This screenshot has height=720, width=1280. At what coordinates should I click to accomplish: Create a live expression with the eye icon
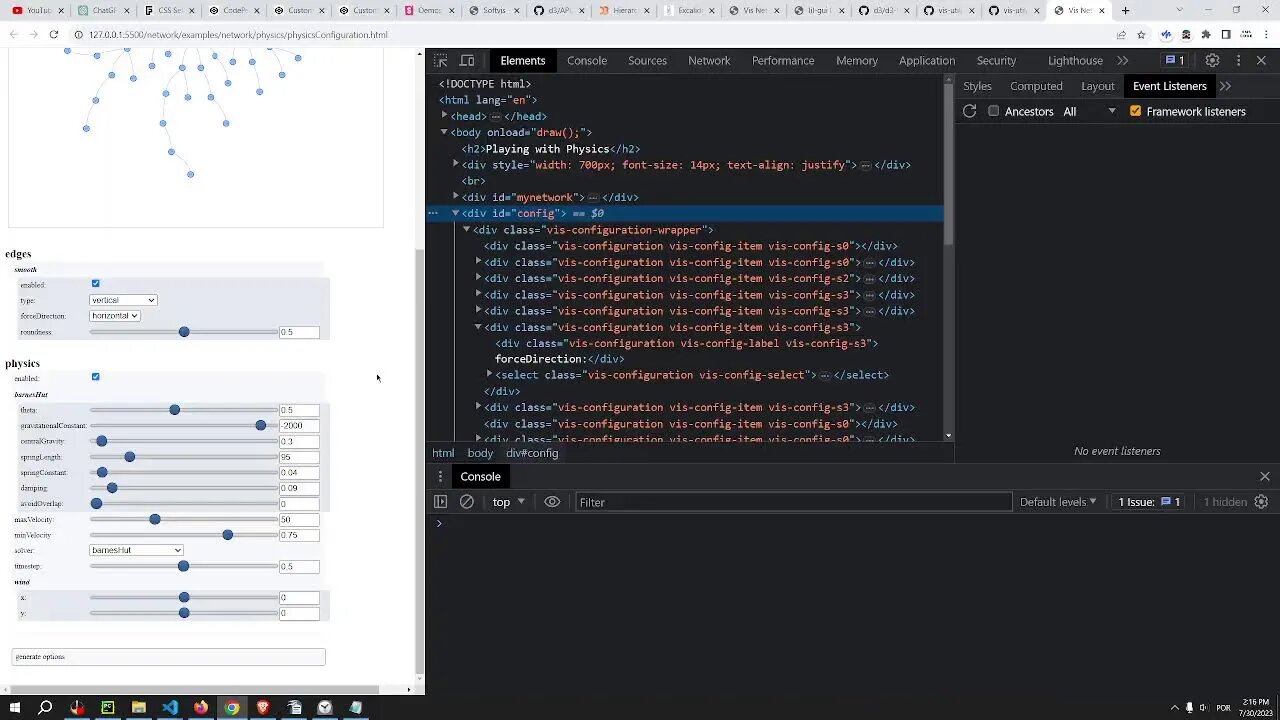click(x=552, y=502)
